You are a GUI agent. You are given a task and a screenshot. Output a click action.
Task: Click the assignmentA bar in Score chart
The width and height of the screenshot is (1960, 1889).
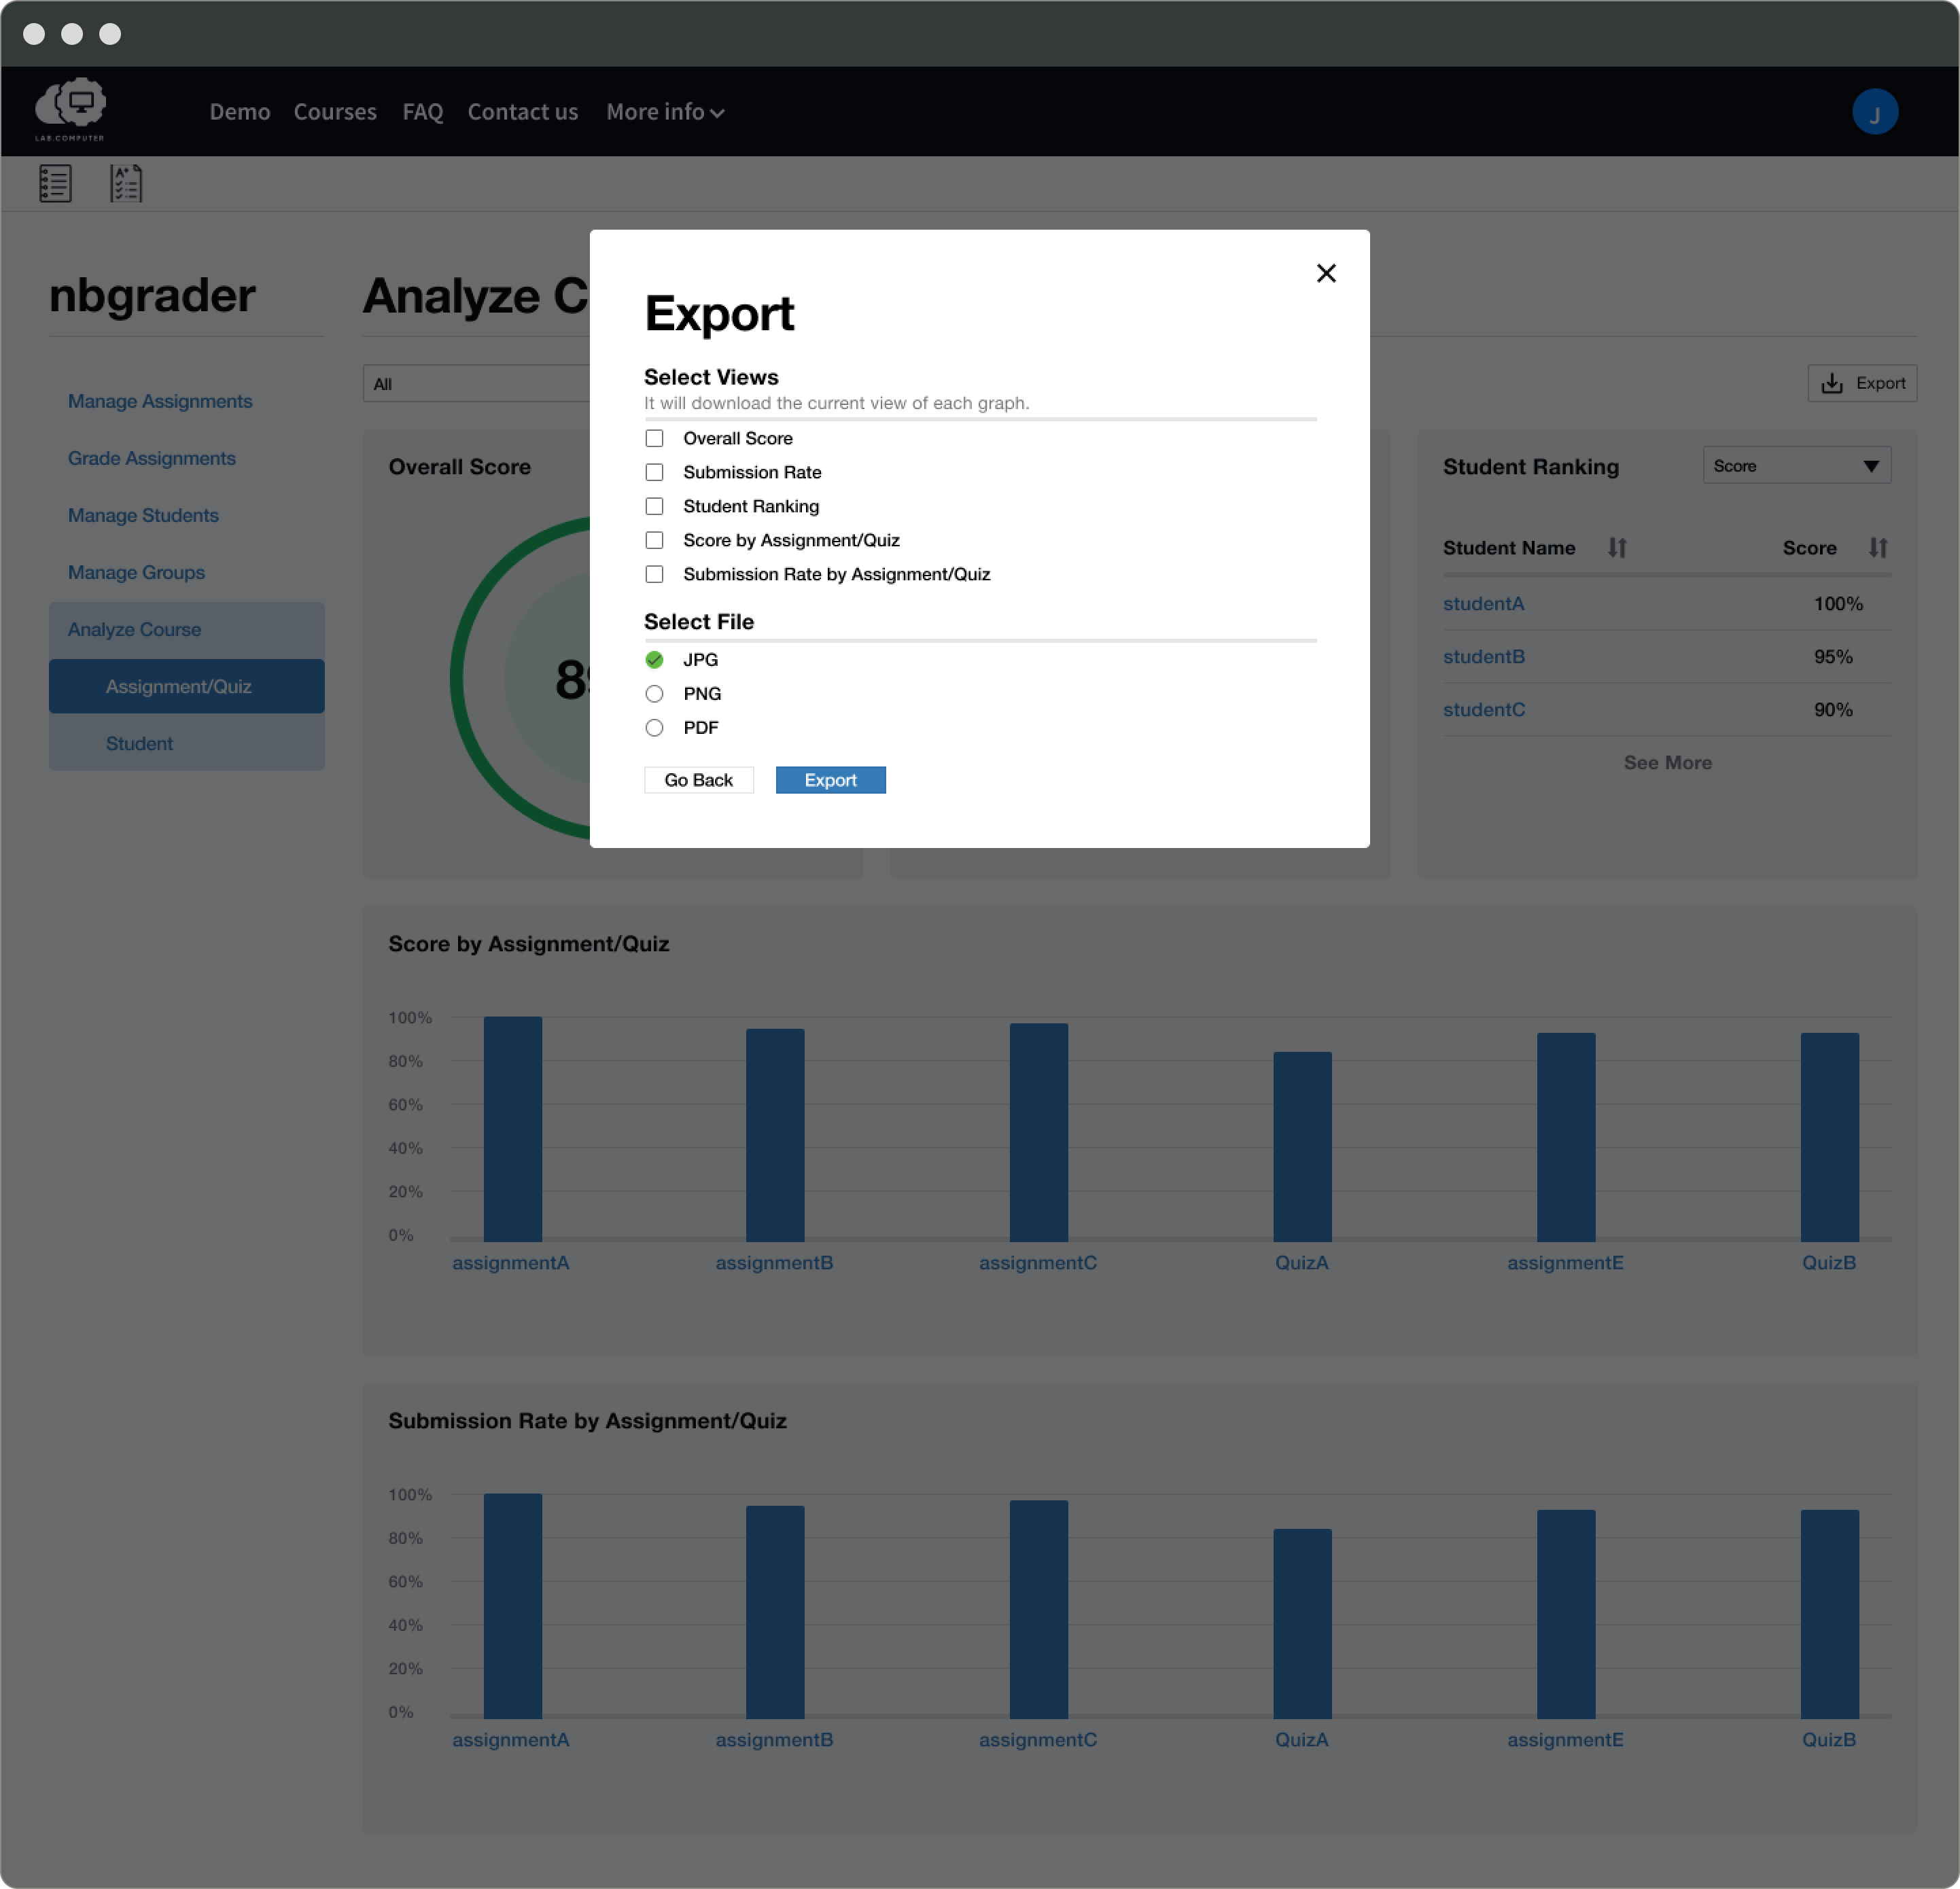pos(513,1129)
